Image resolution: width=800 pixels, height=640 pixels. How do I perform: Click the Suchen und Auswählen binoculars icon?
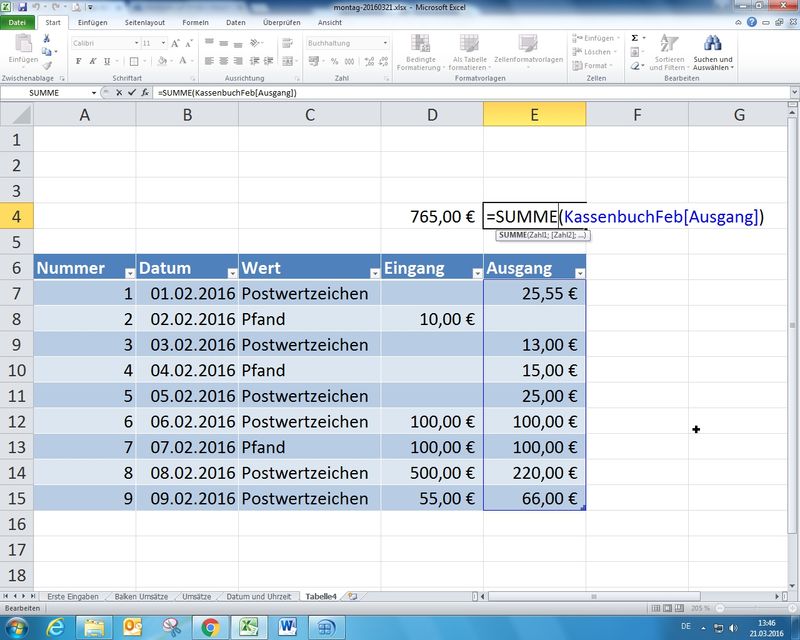click(x=713, y=44)
